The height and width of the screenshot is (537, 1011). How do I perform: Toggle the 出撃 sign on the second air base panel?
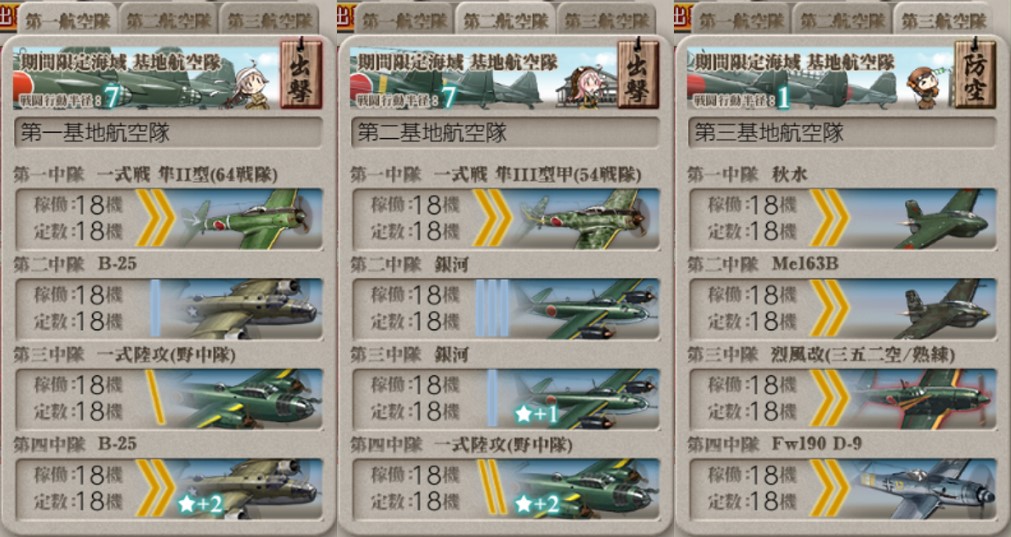click(638, 74)
